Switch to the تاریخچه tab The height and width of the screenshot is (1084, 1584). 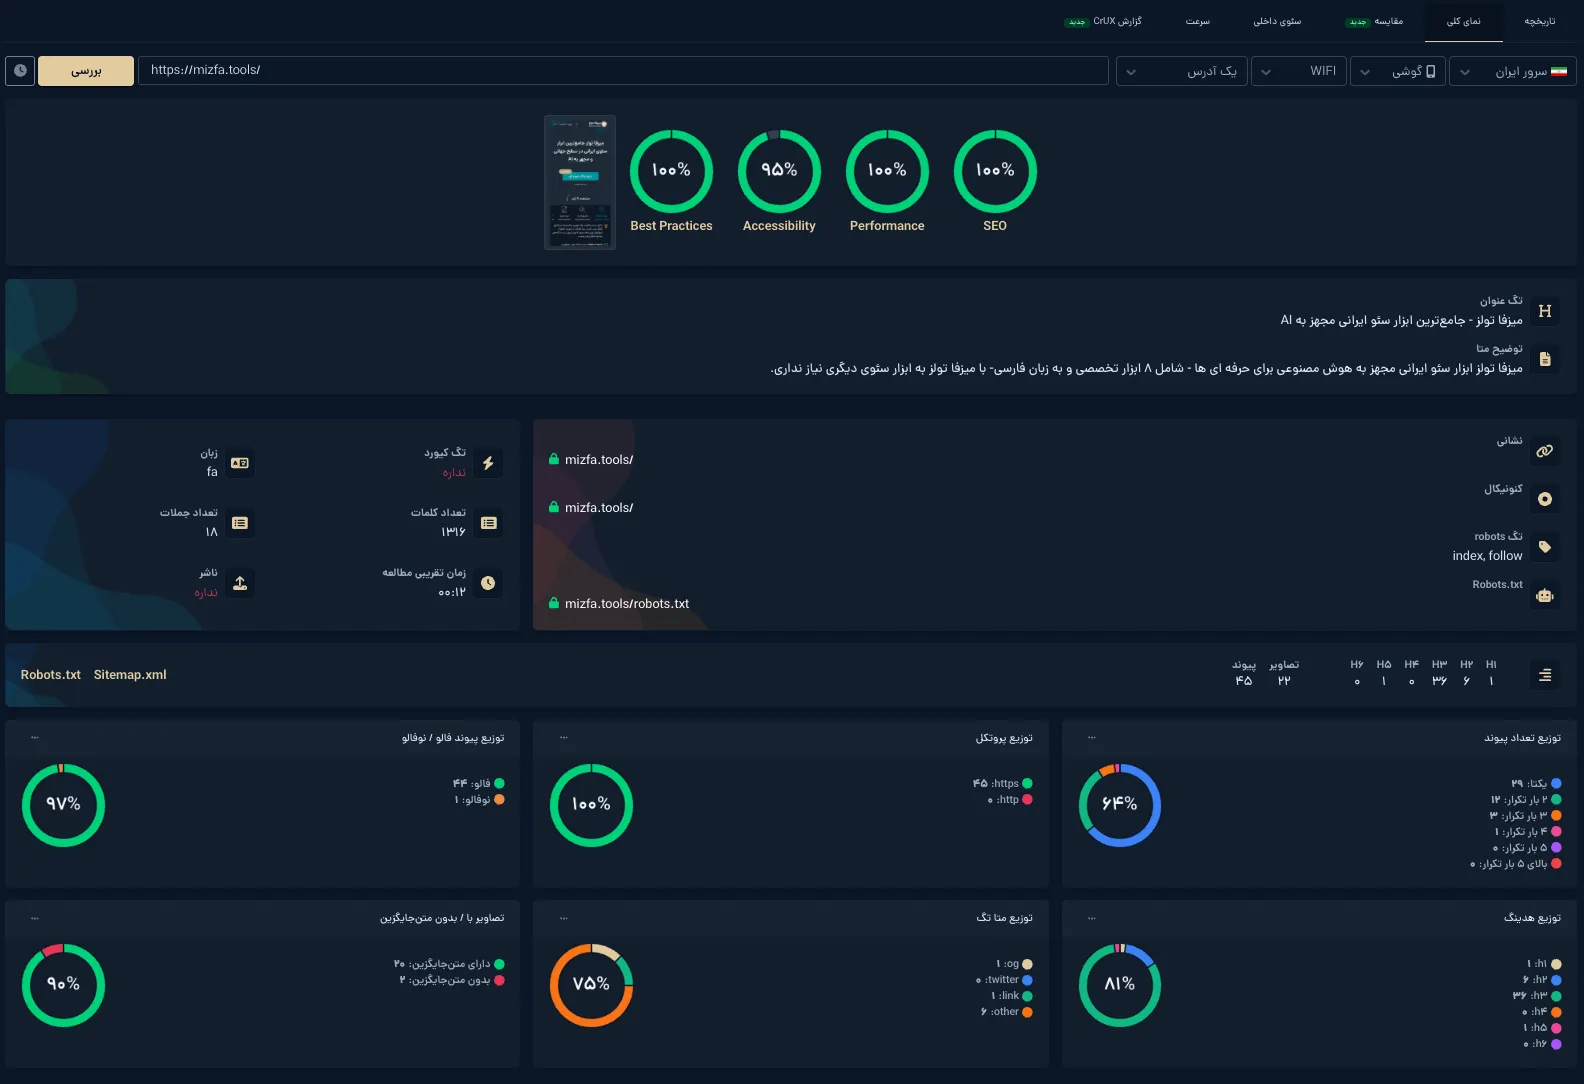[1540, 21]
